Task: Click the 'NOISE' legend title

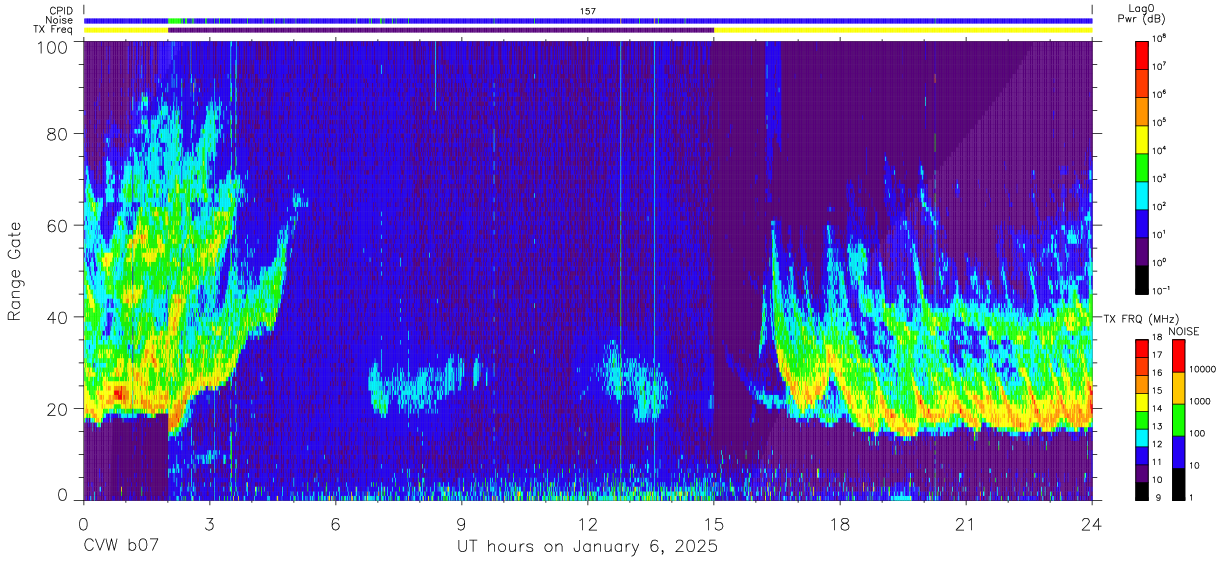Action: [x=1182, y=331]
